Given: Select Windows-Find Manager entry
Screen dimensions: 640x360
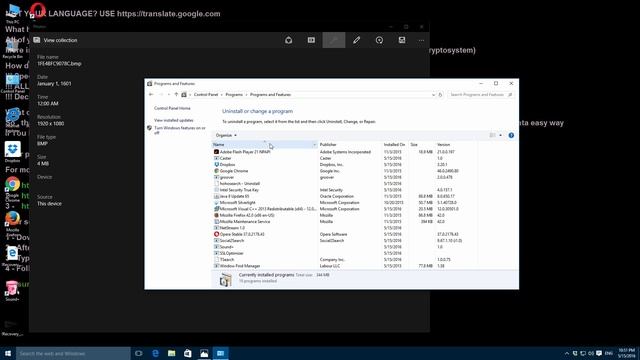Looking at the screenshot, I should [x=345, y=266].
